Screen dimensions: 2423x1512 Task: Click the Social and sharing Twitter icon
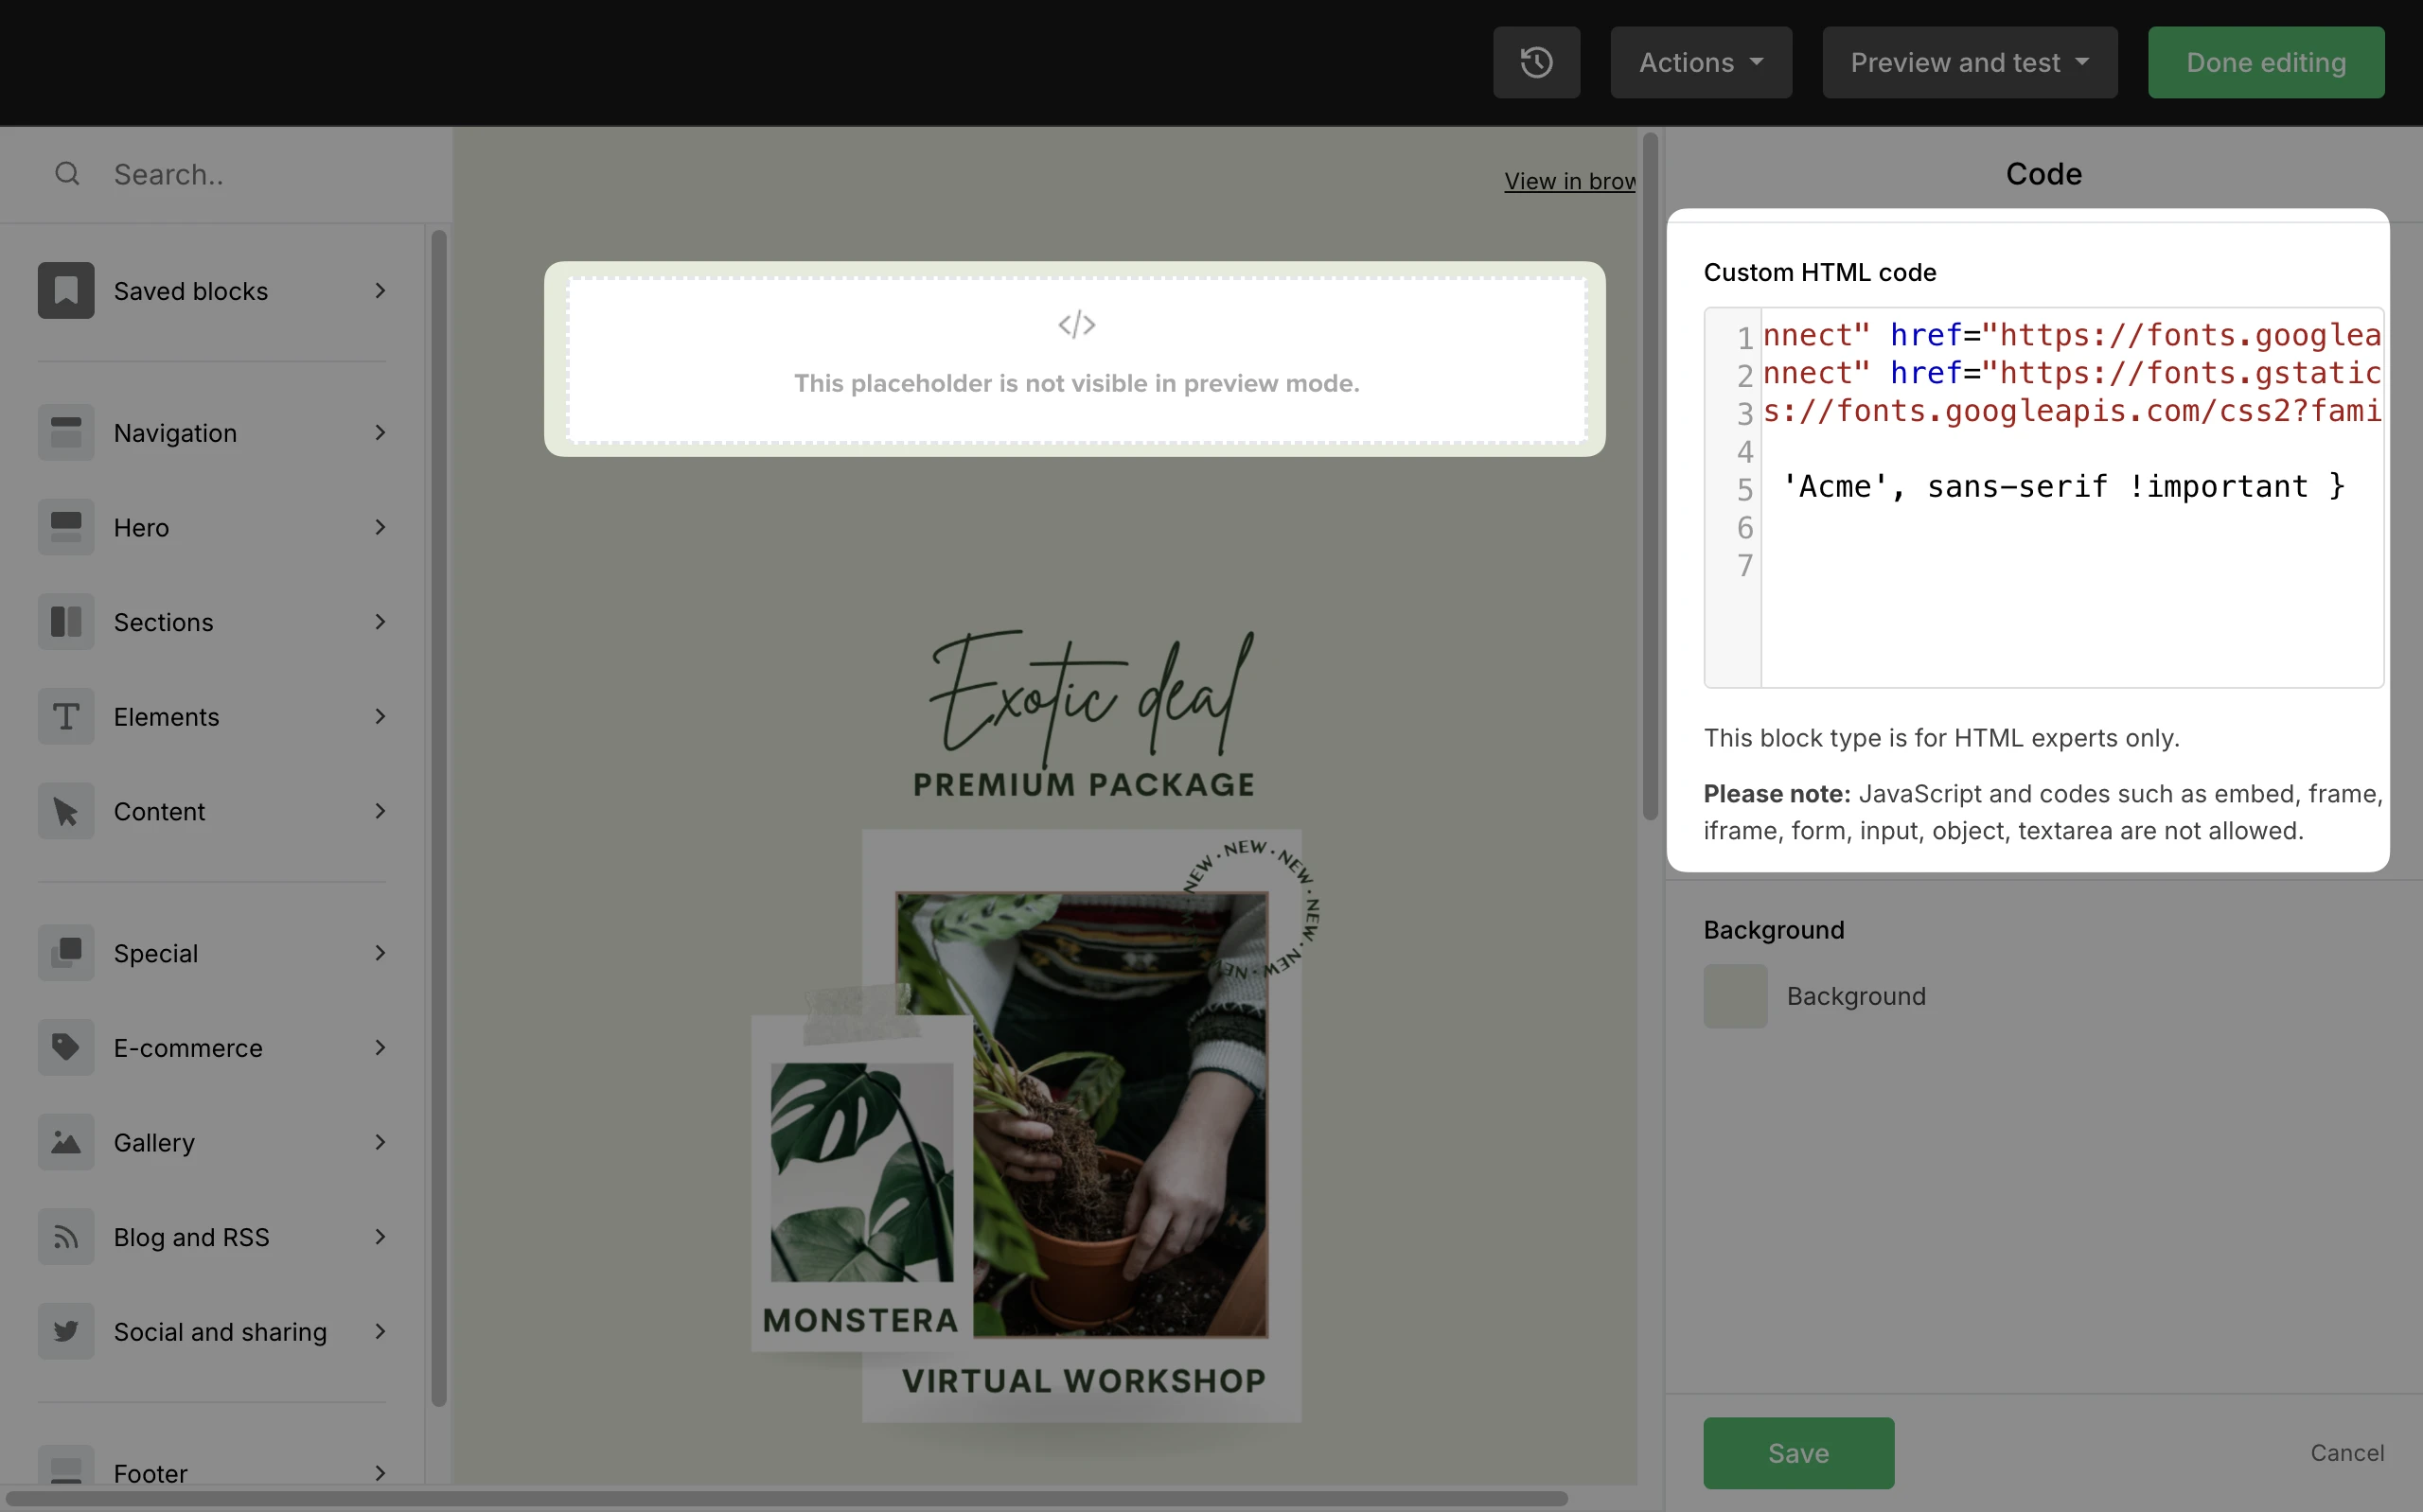66,1331
